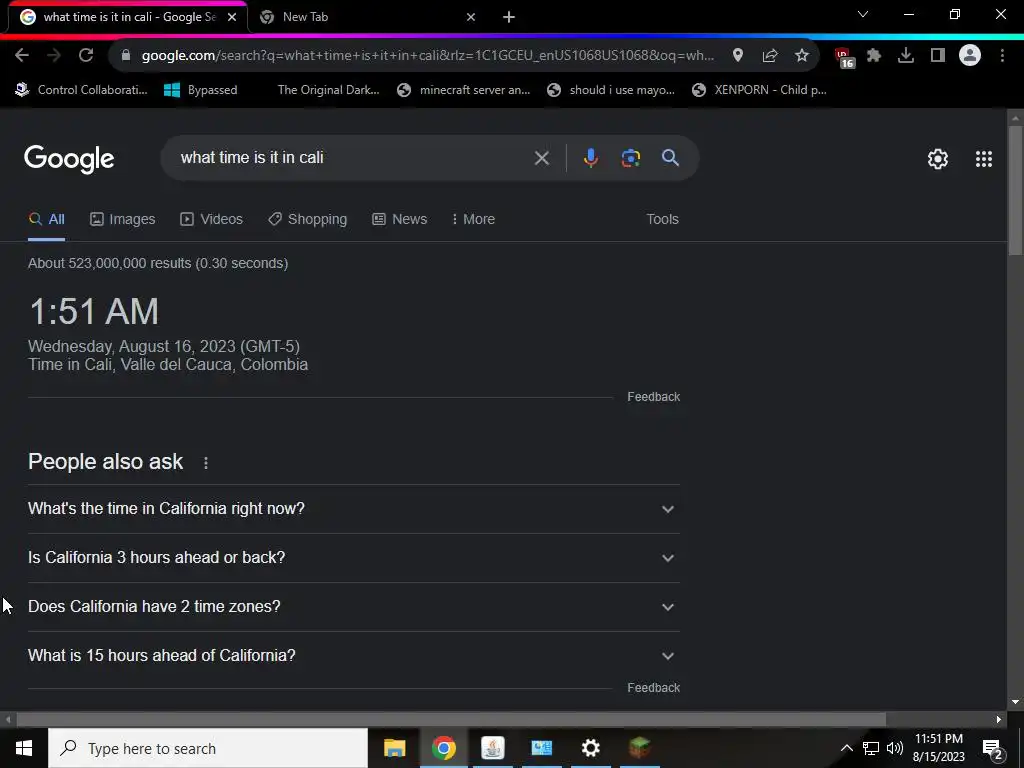The image size is (1024, 768).
Task: Click the browser address bar URL
Action: pyautogui.click(x=428, y=56)
